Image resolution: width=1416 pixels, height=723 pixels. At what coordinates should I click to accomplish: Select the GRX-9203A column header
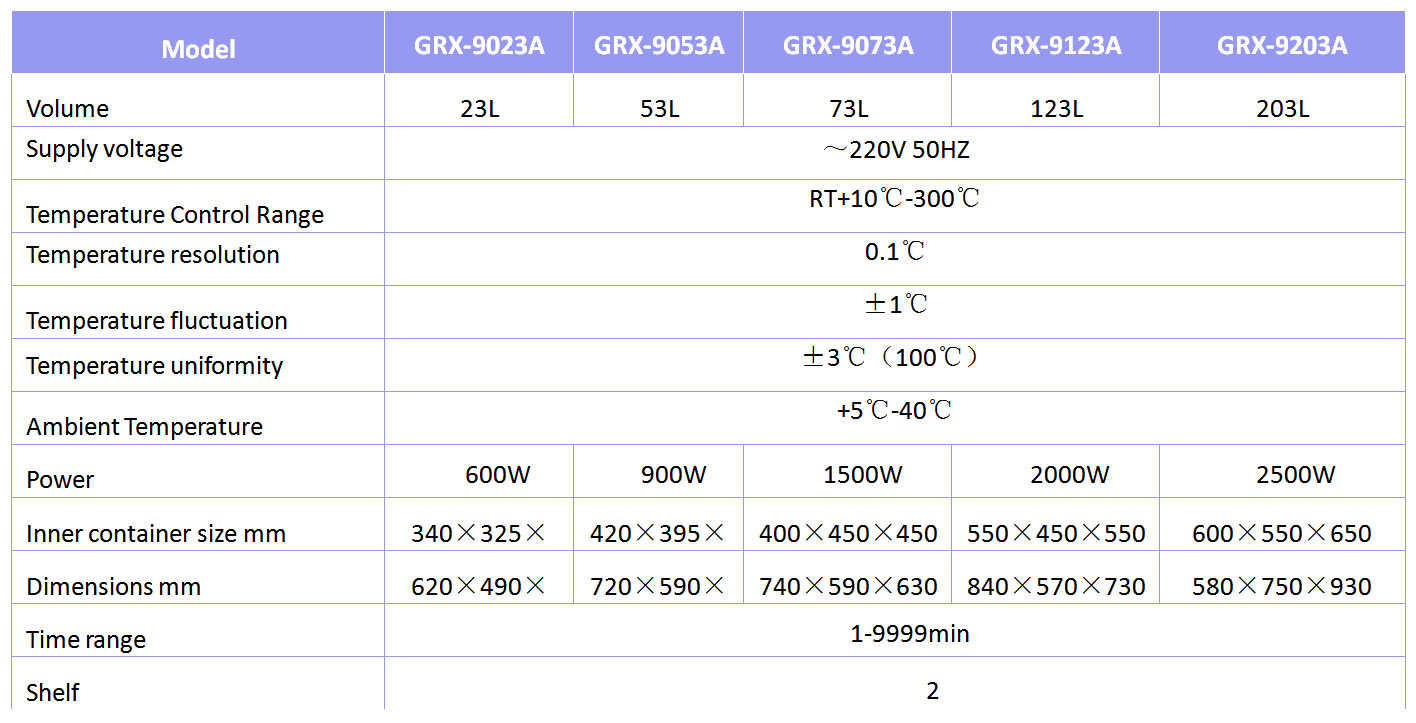pyautogui.click(x=1282, y=45)
